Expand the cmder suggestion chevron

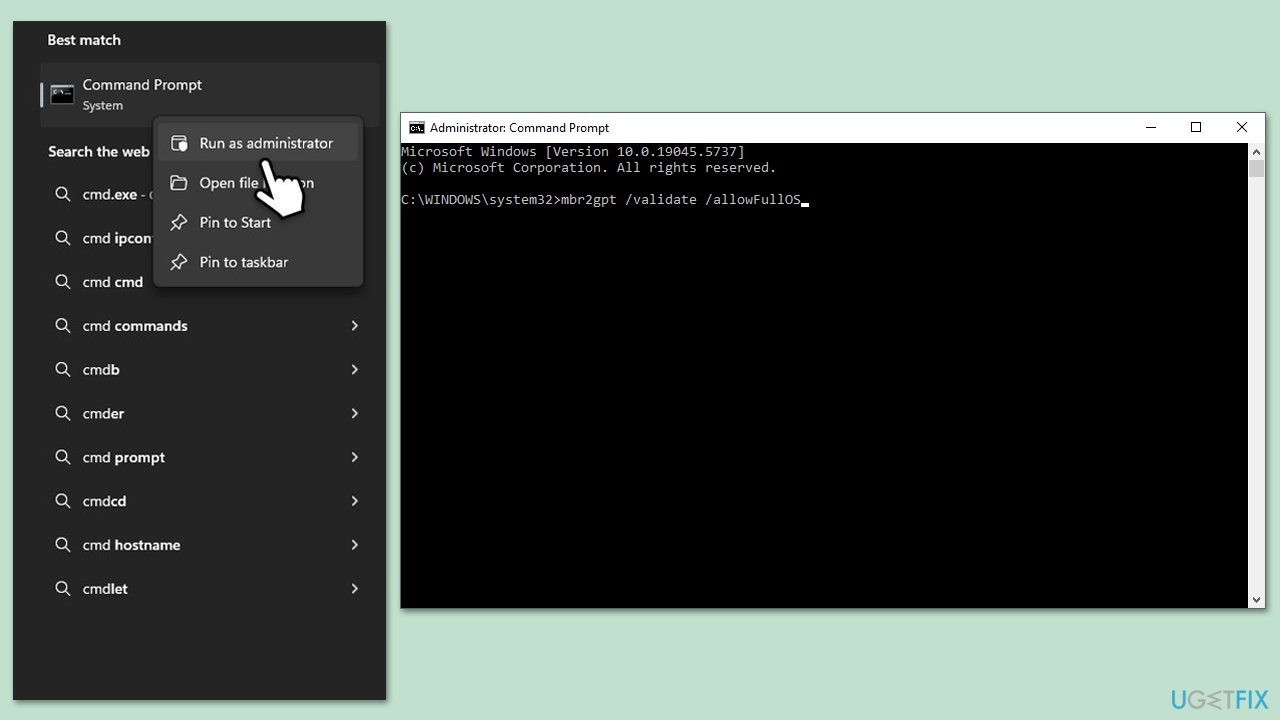(354, 414)
